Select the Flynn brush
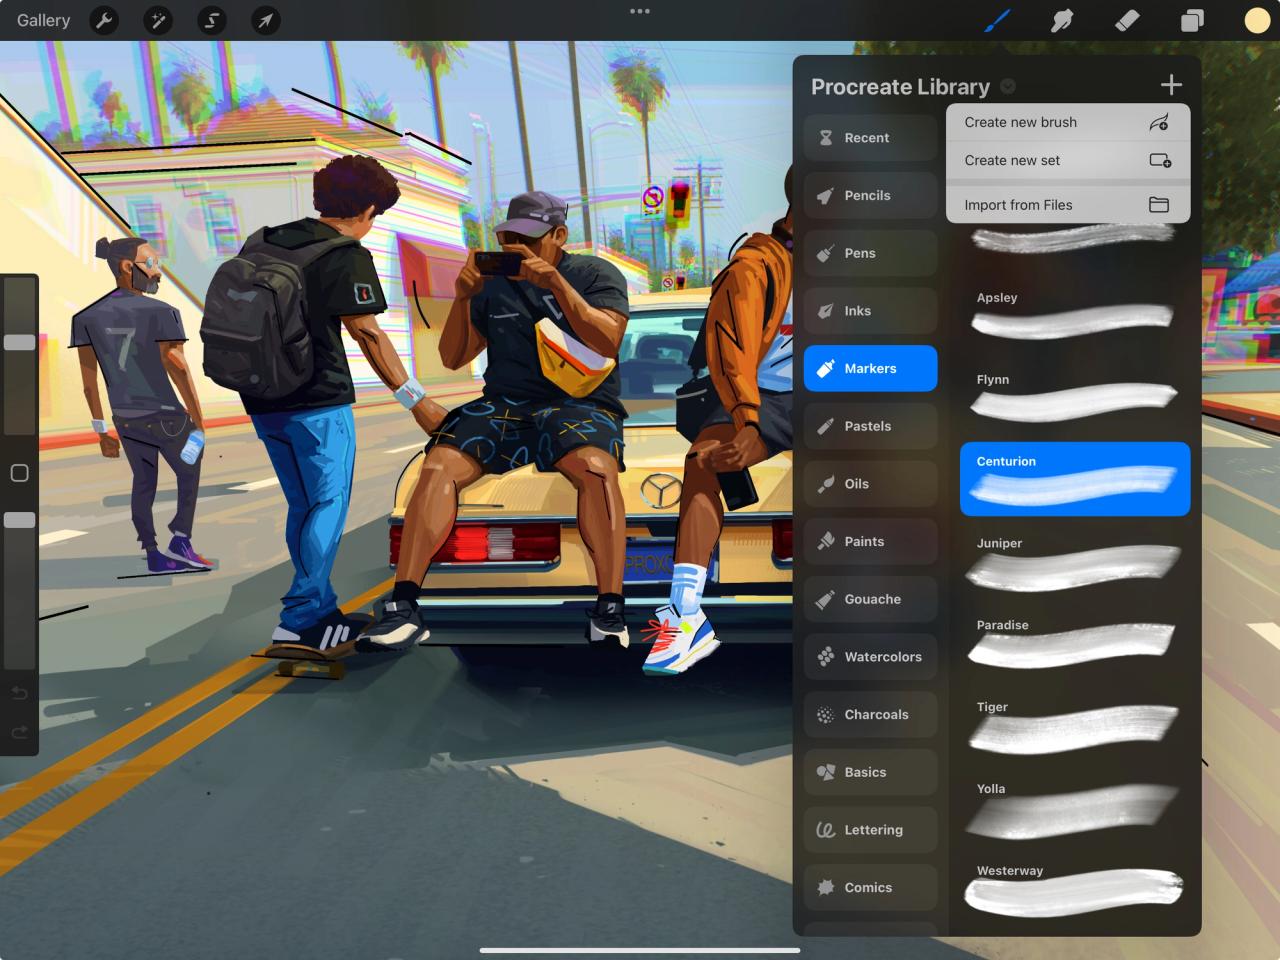The width and height of the screenshot is (1280, 960). [1075, 398]
